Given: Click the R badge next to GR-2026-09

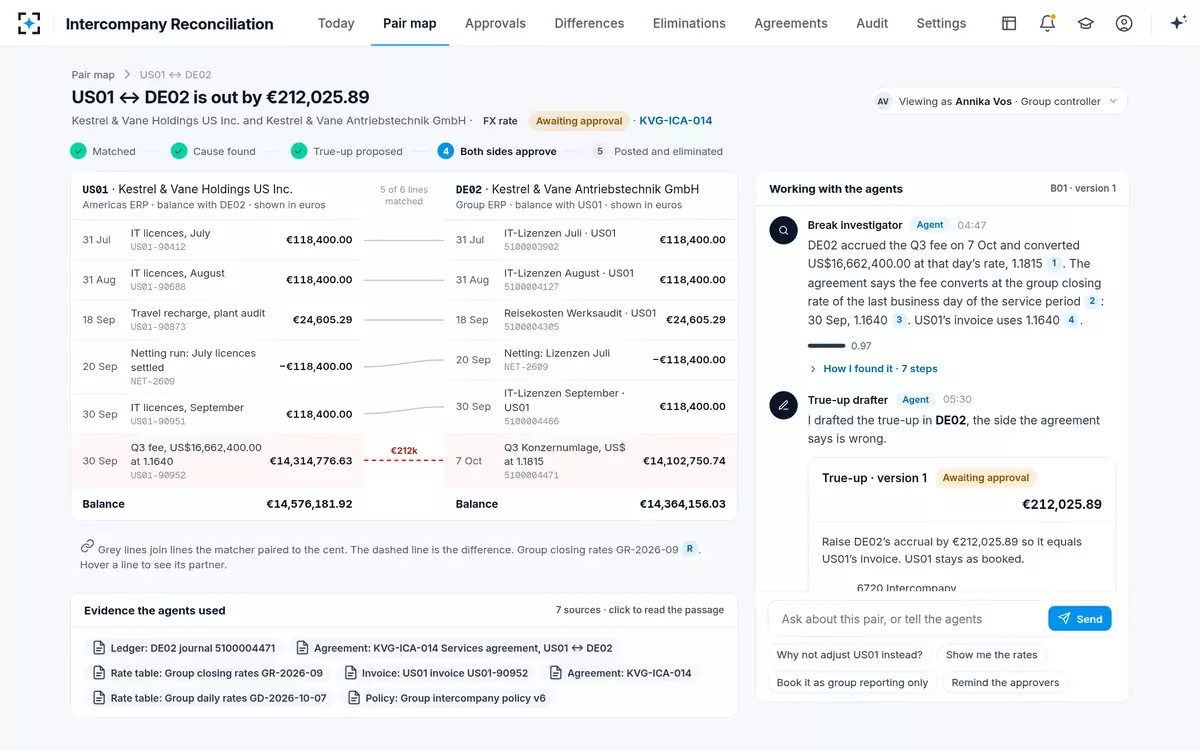Looking at the screenshot, I should [x=690, y=549].
